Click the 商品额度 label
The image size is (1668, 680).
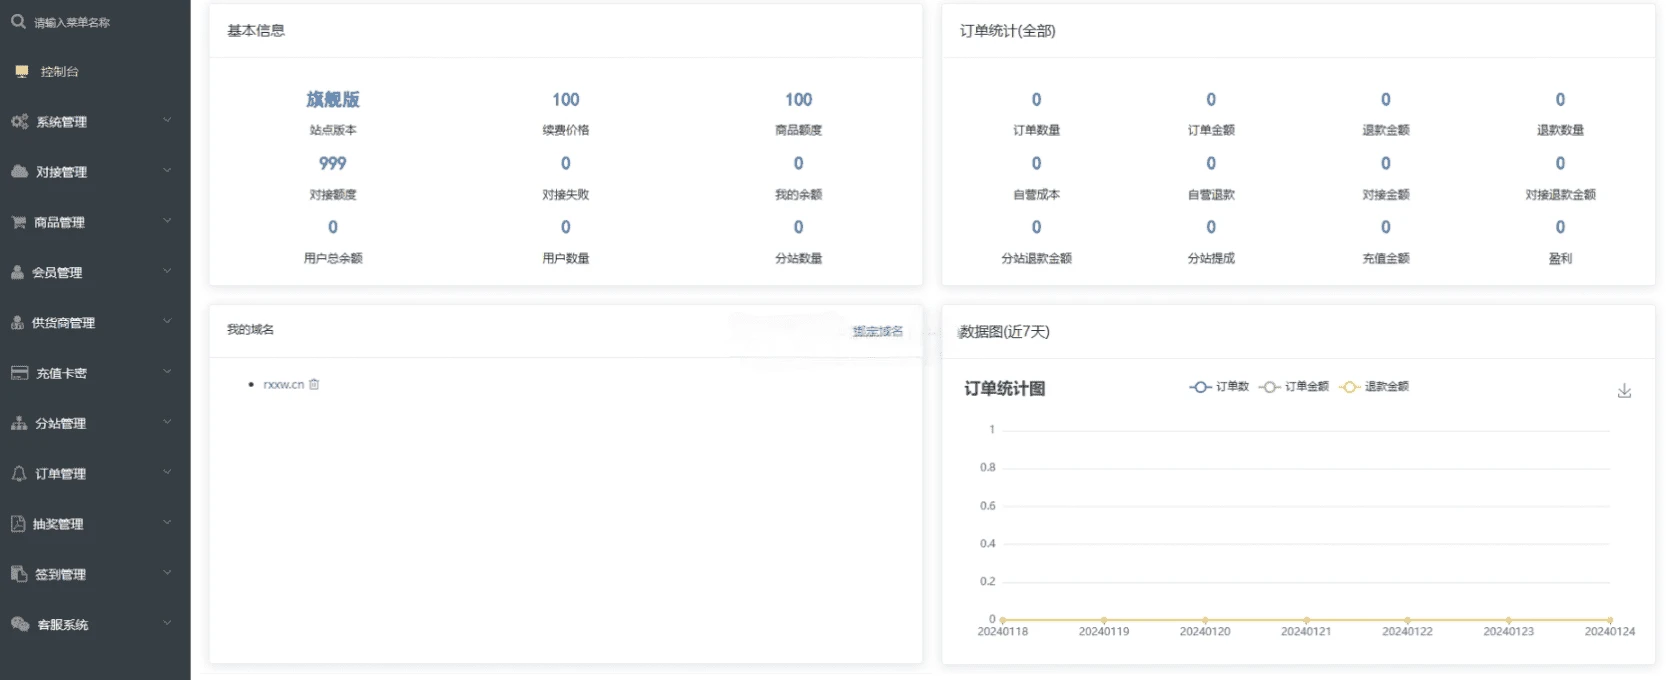pos(798,130)
